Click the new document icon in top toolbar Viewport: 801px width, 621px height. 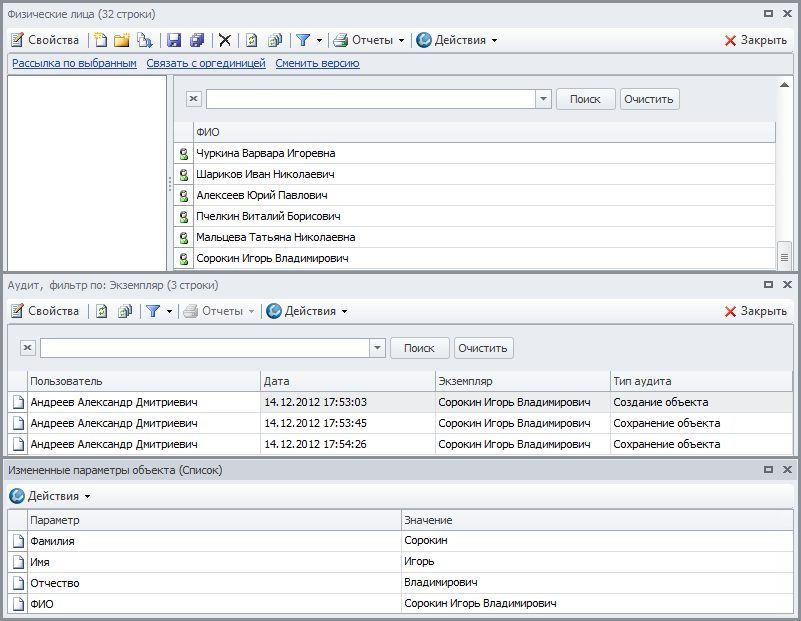(100, 40)
